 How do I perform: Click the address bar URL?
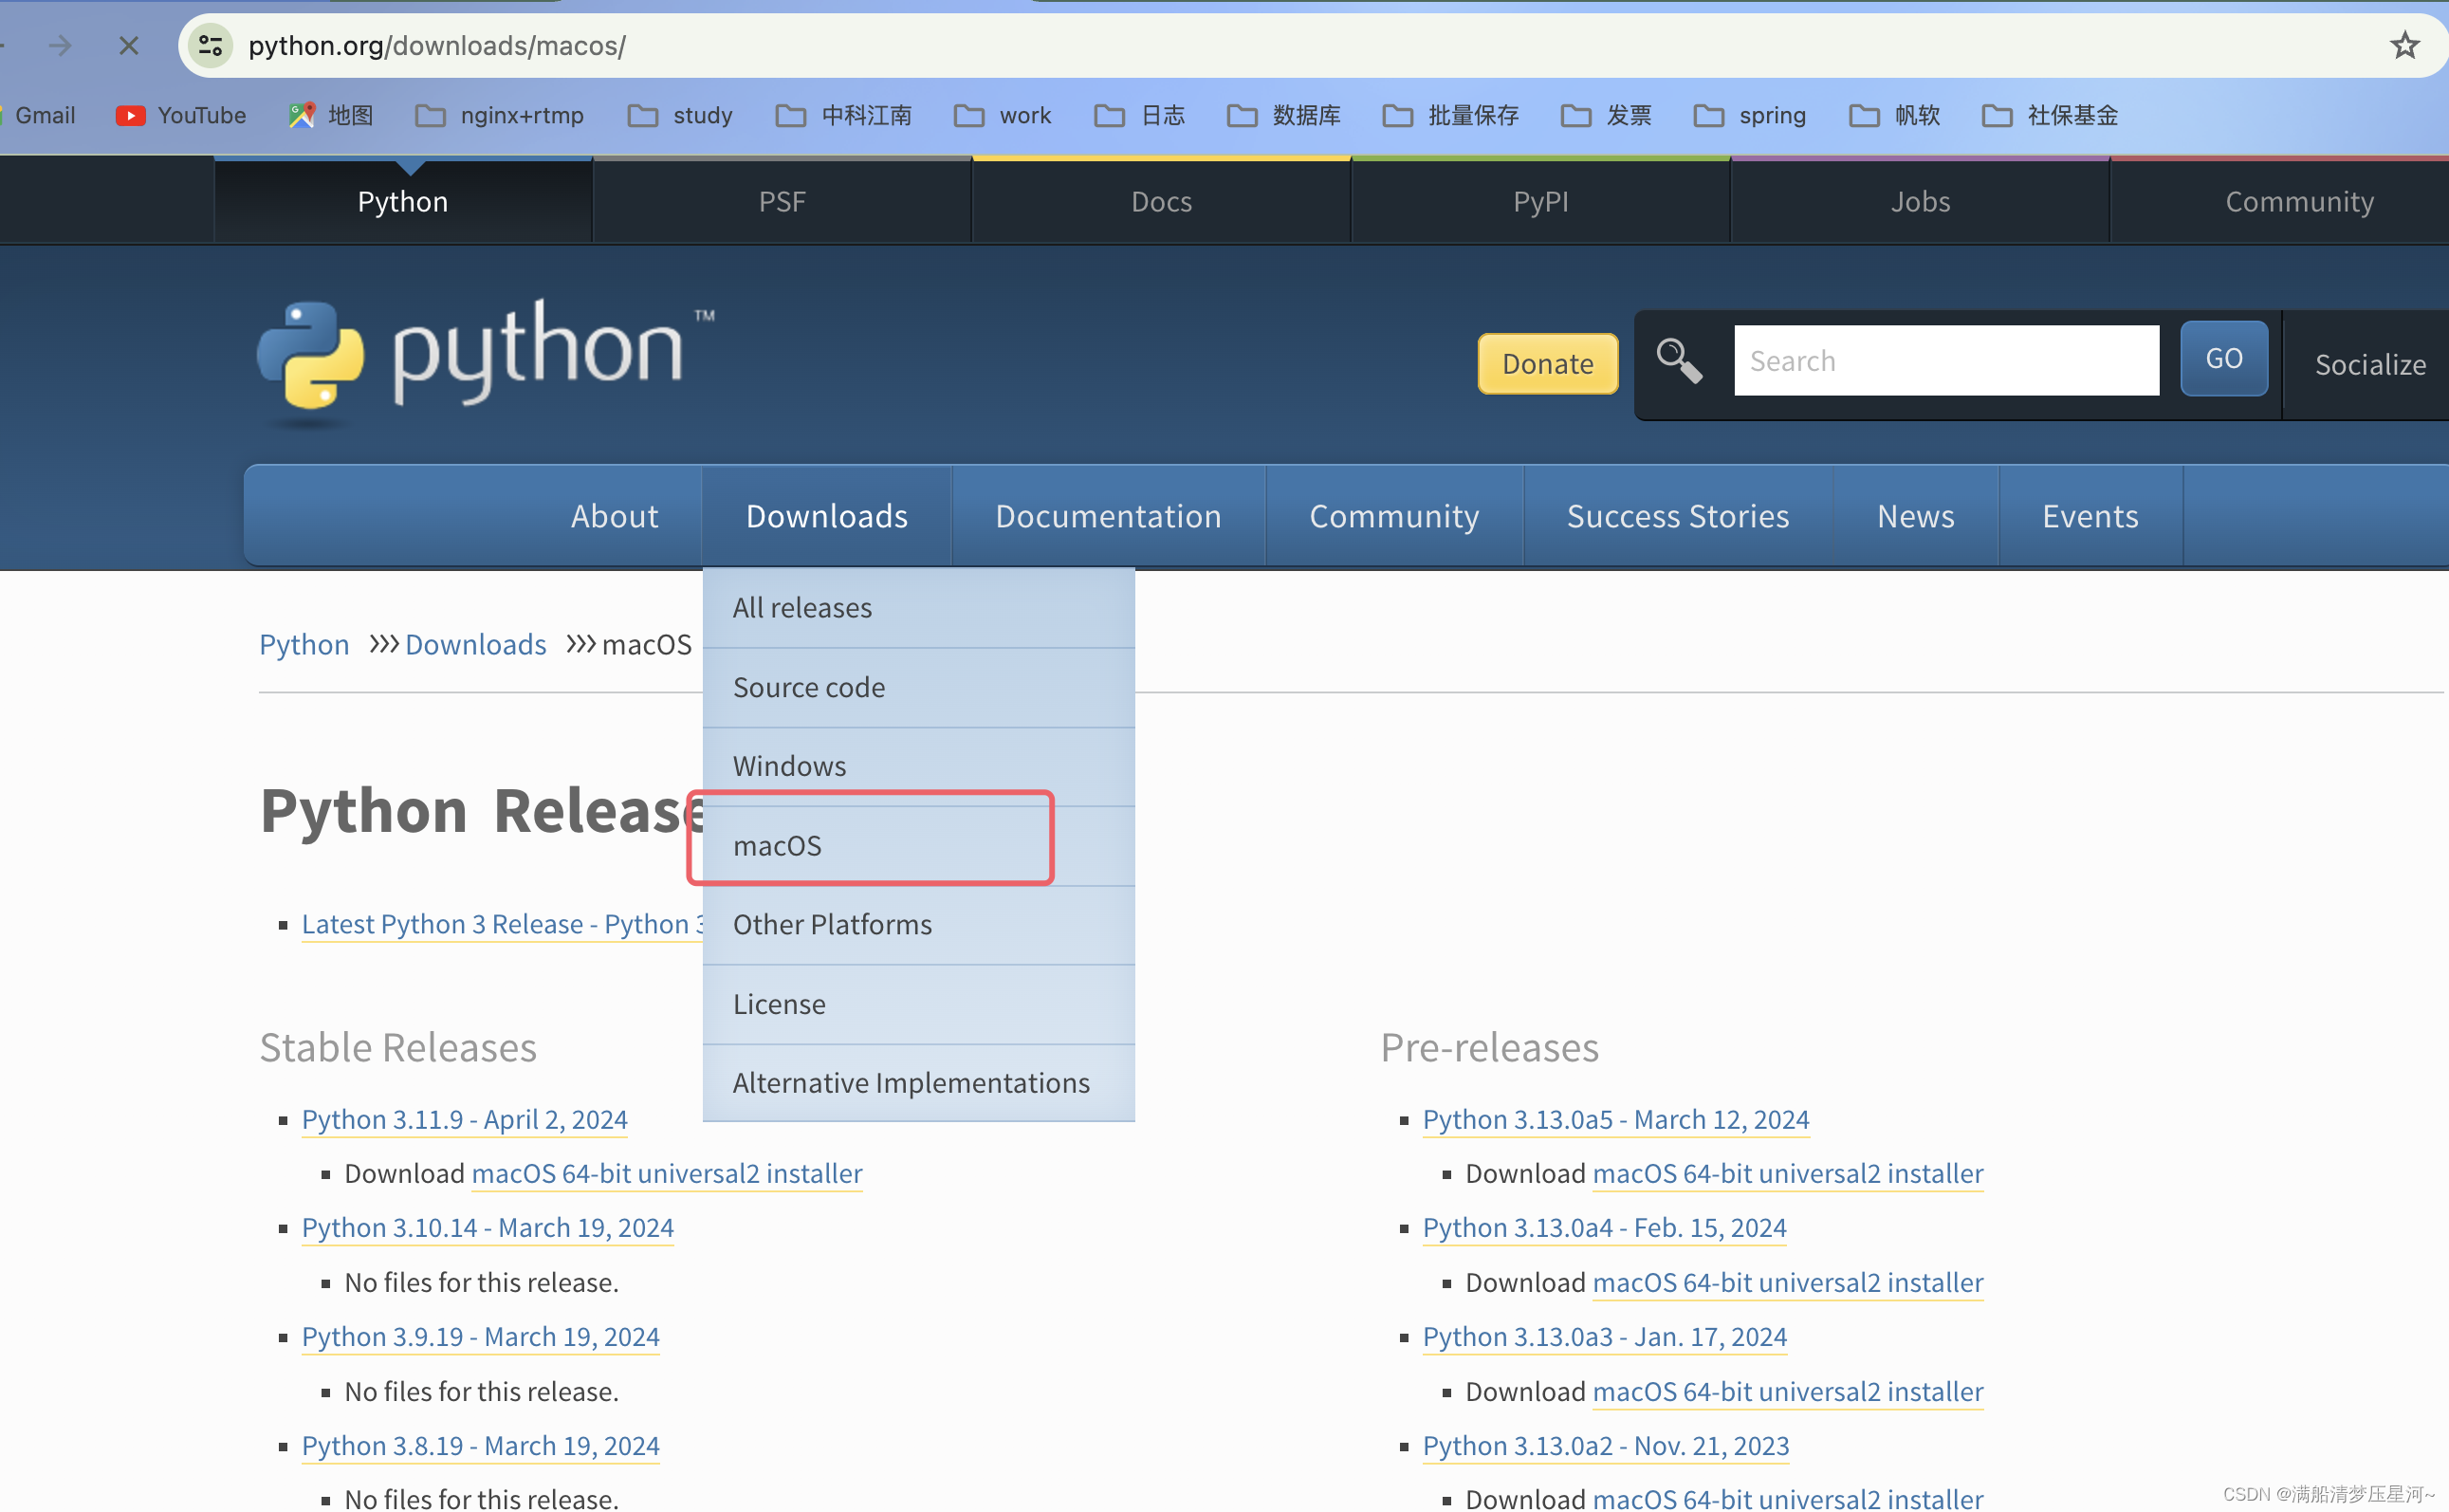point(437,45)
